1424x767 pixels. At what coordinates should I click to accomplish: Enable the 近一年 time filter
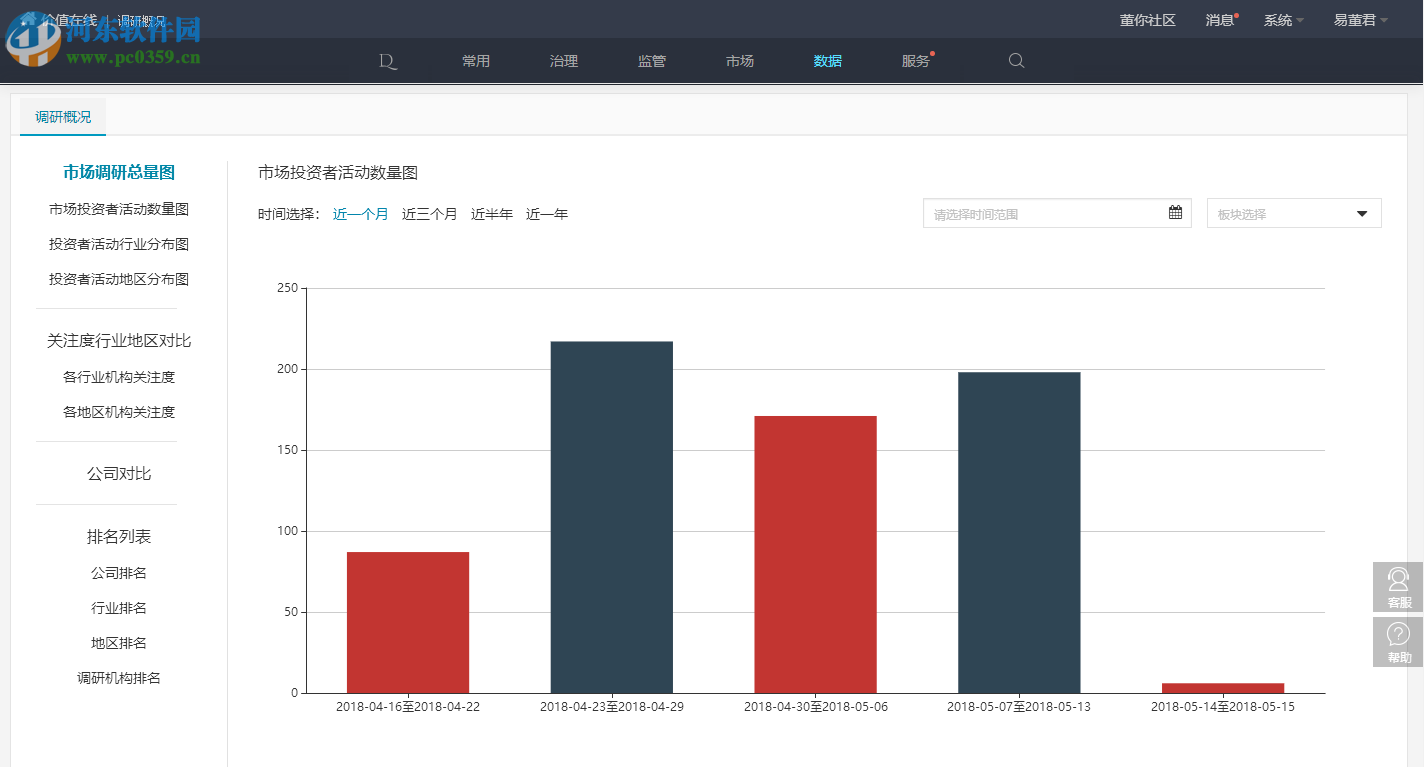(548, 213)
